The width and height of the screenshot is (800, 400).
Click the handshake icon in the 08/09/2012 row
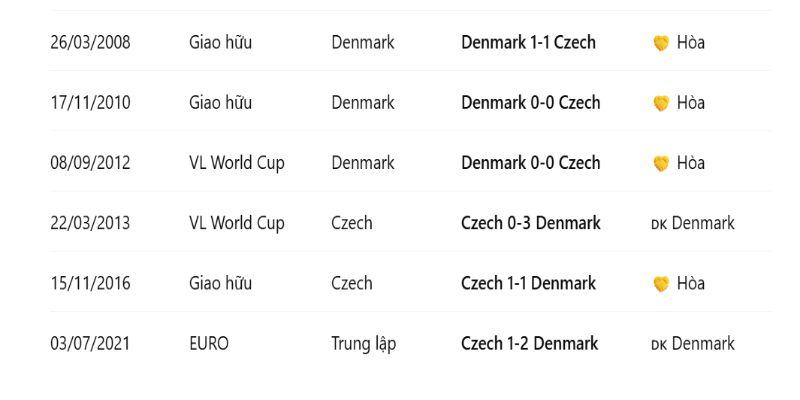[x=660, y=163]
